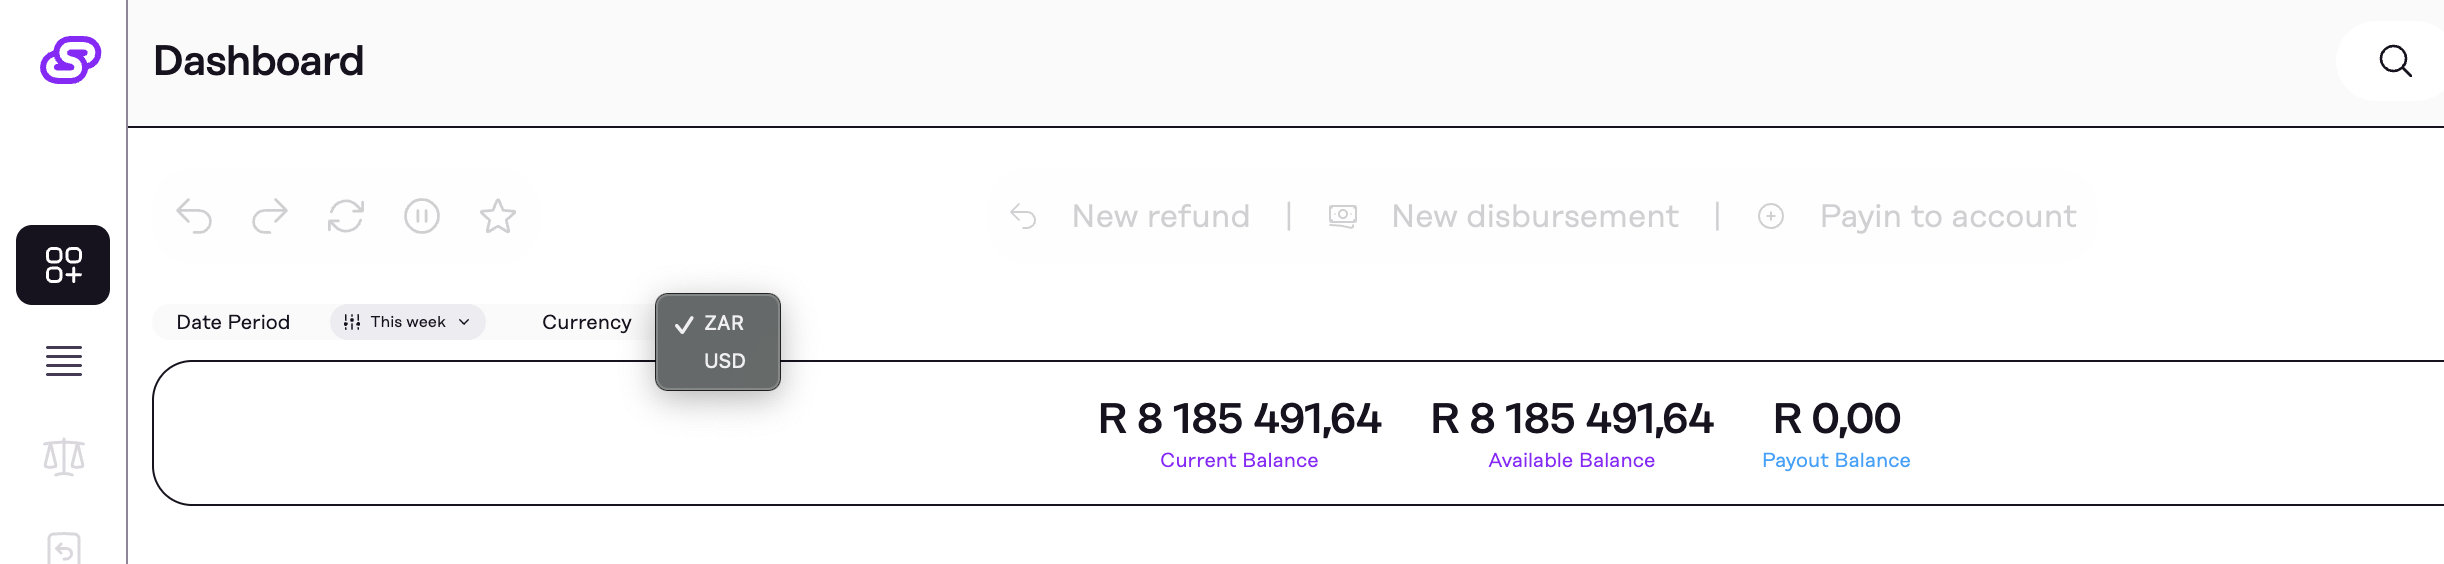This screenshot has height=564, width=2444.
Task: Pause updates with the pause icon
Action: pyautogui.click(x=422, y=216)
